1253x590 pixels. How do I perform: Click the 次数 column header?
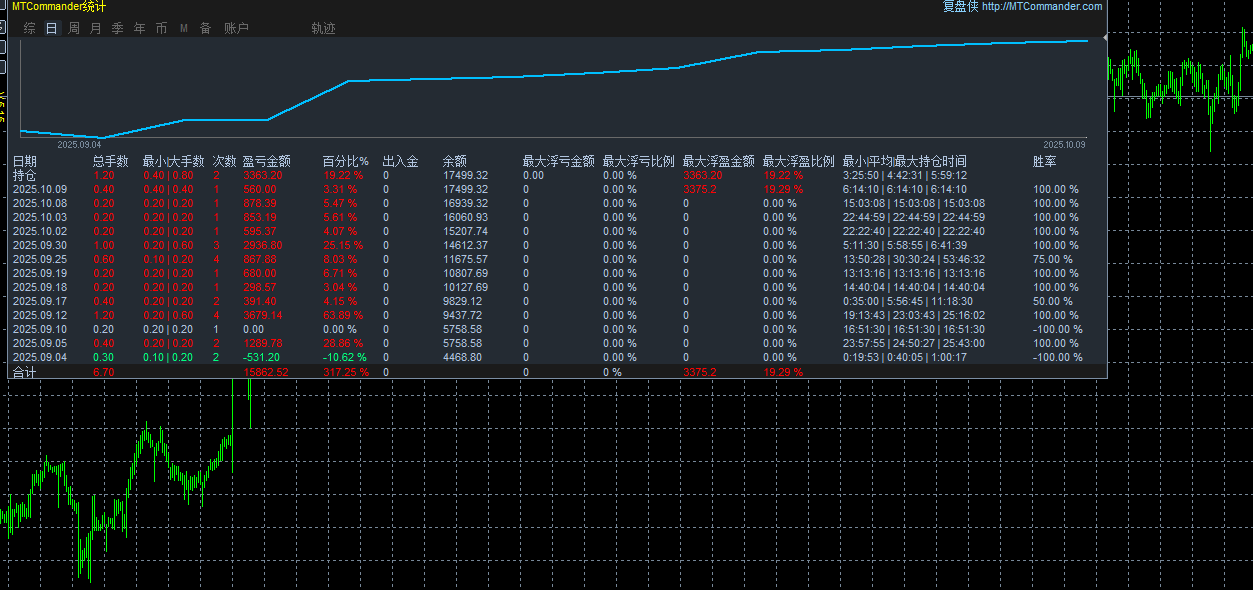point(225,161)
